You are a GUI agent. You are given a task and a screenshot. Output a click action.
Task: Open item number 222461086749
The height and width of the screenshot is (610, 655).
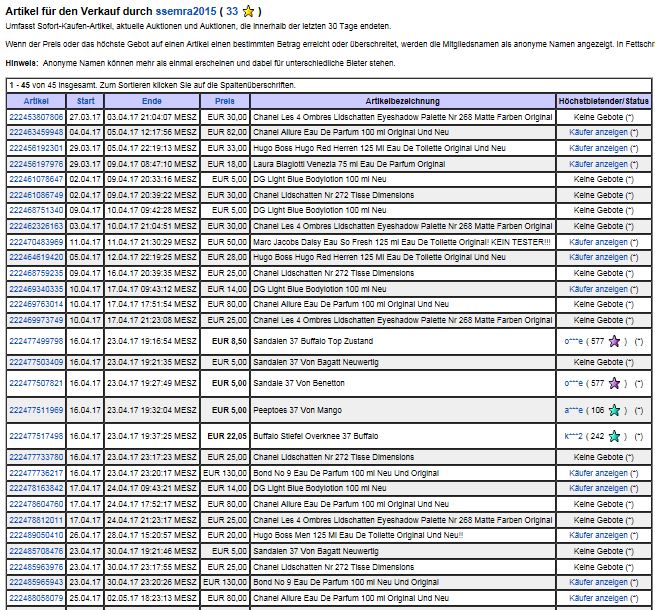[x=36, y=195]
